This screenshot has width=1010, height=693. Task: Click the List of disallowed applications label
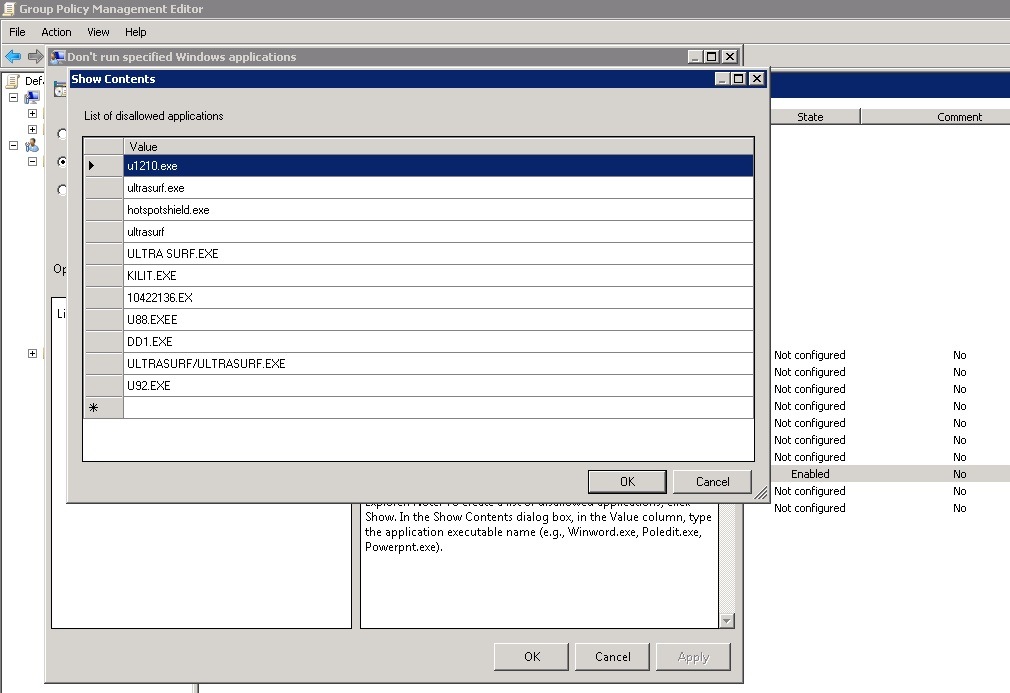pyautogui.click(x=153, y=116)
